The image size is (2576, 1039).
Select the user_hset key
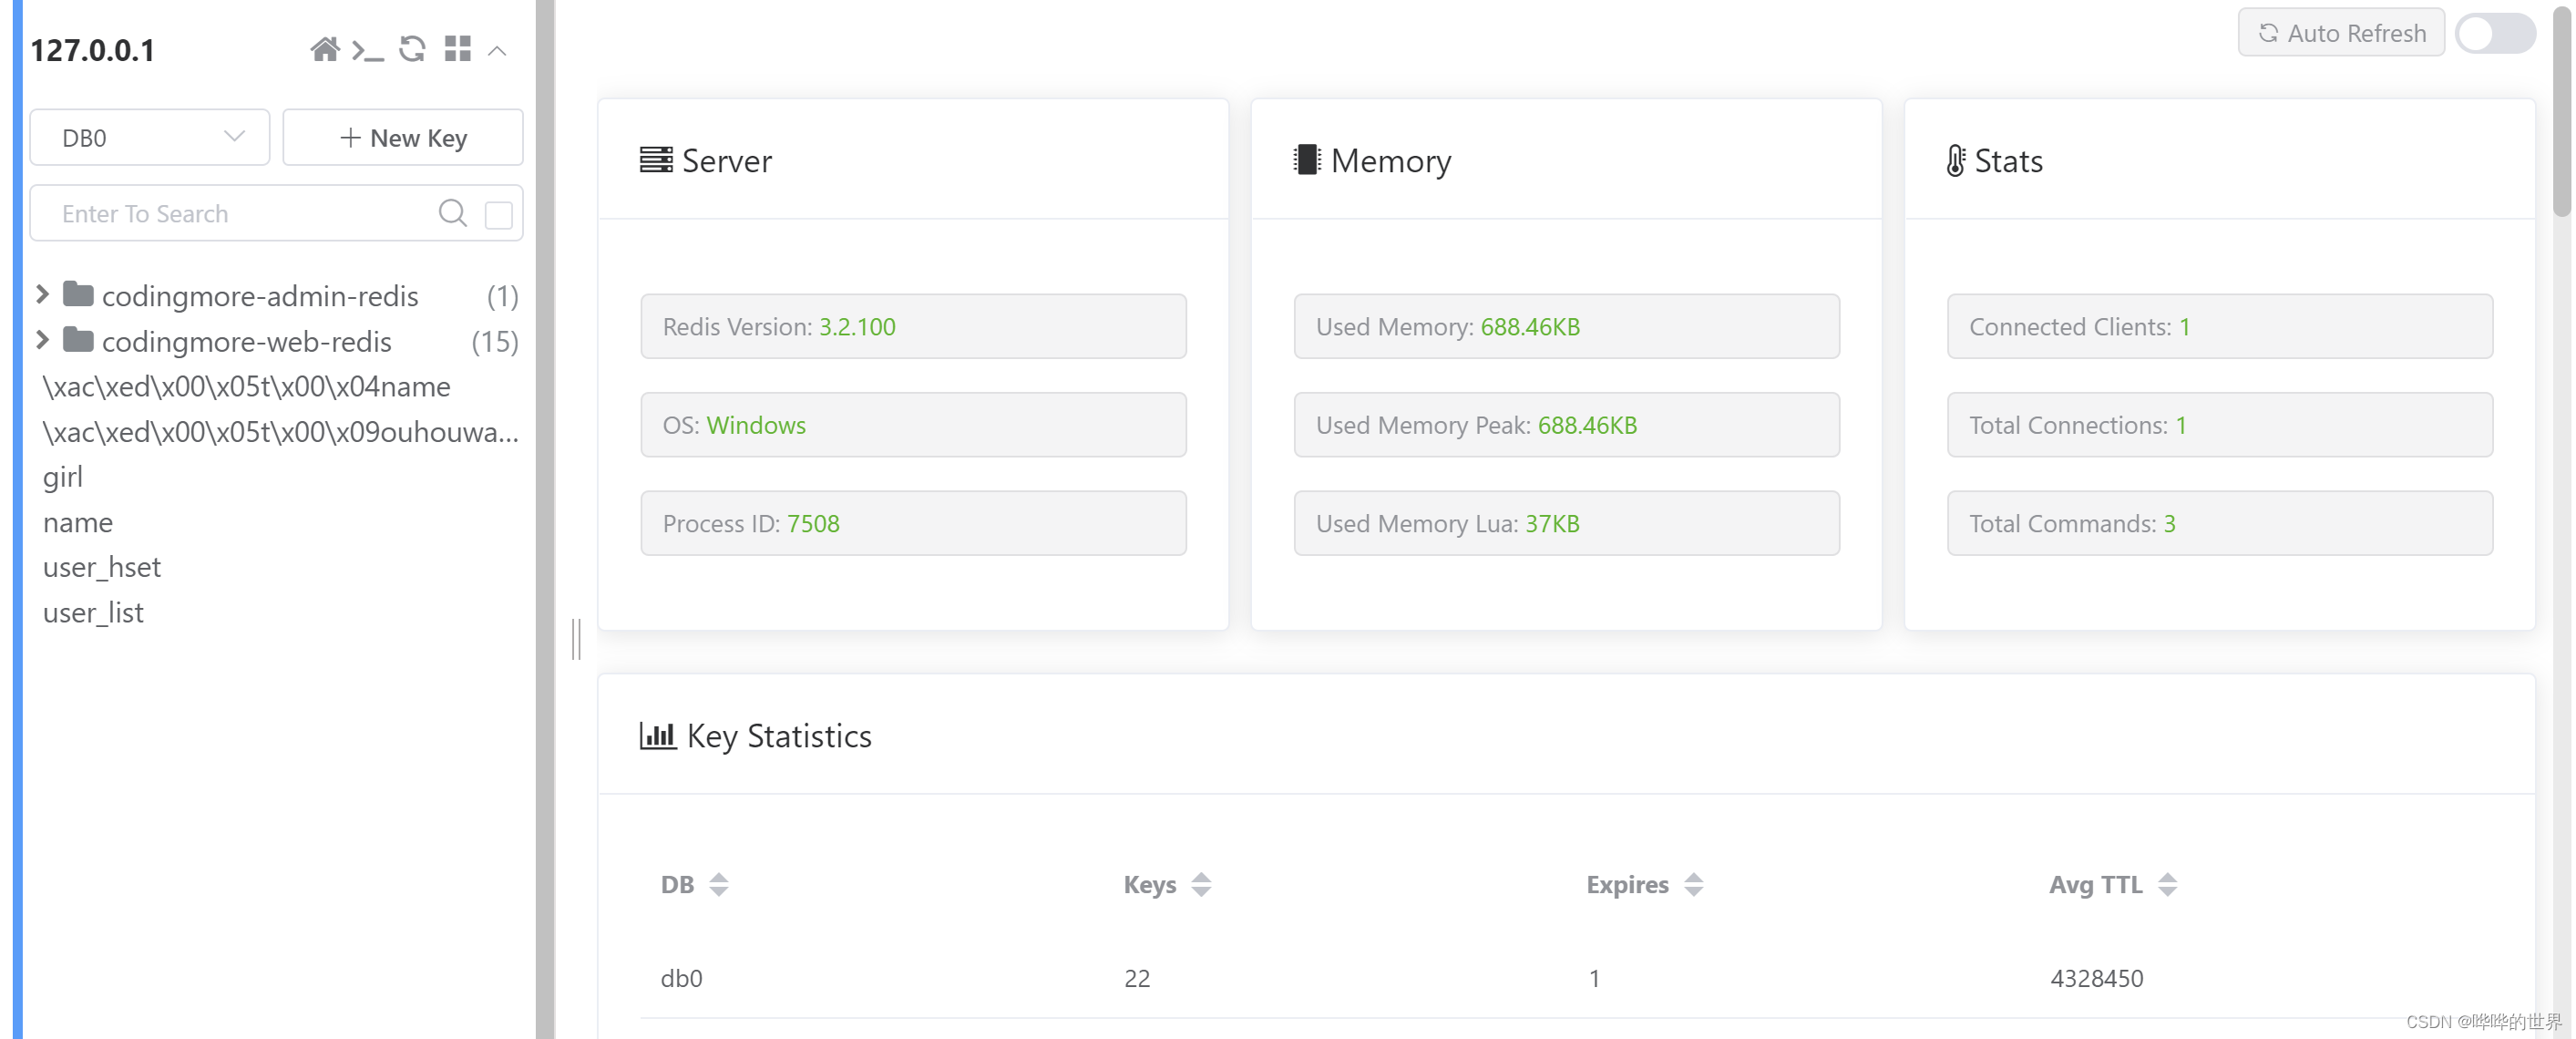point(102,567)
